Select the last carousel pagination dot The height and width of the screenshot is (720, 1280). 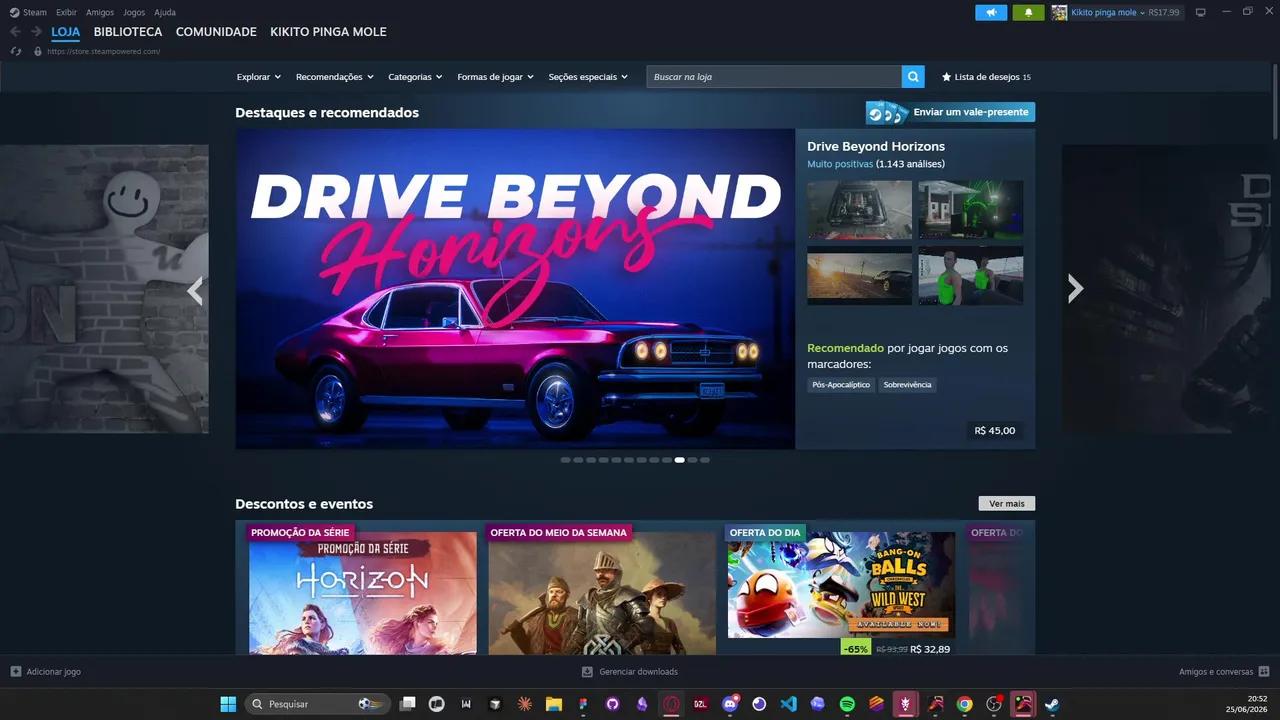705,460
